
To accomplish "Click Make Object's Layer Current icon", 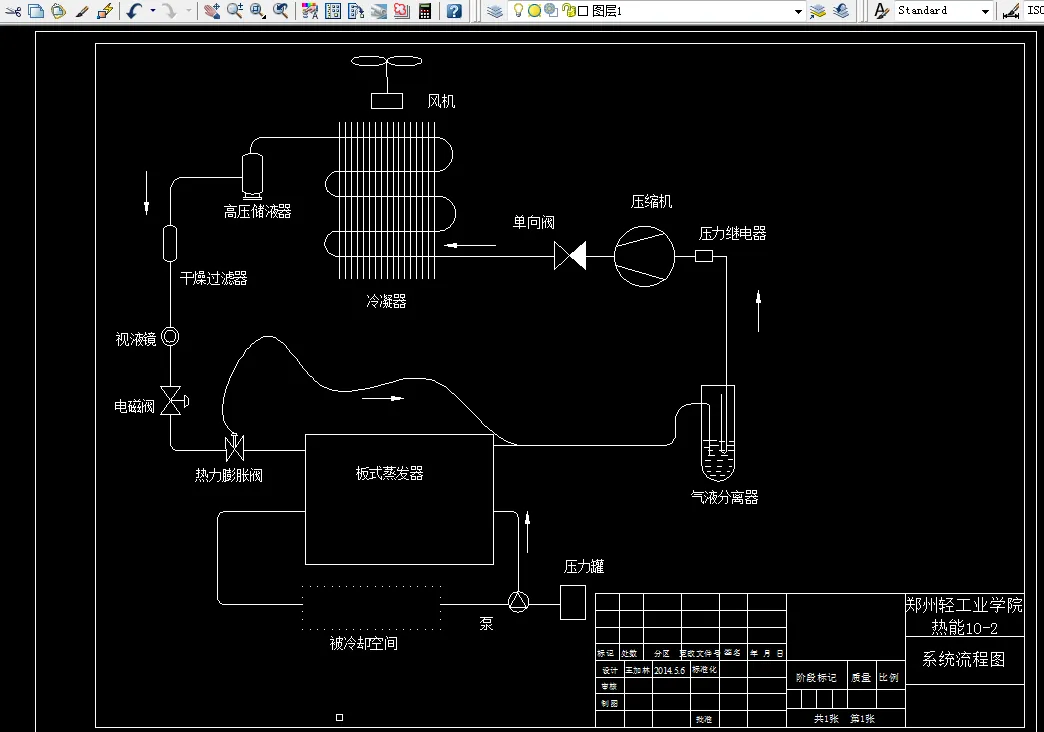I will coord(818,11).
